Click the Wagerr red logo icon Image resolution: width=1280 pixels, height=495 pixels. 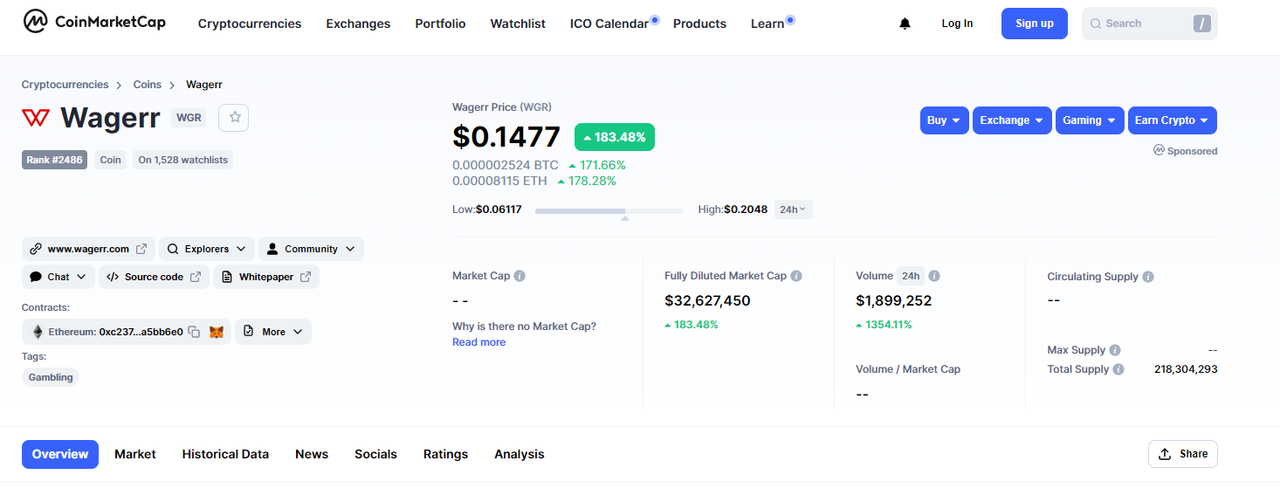point(35,117)
